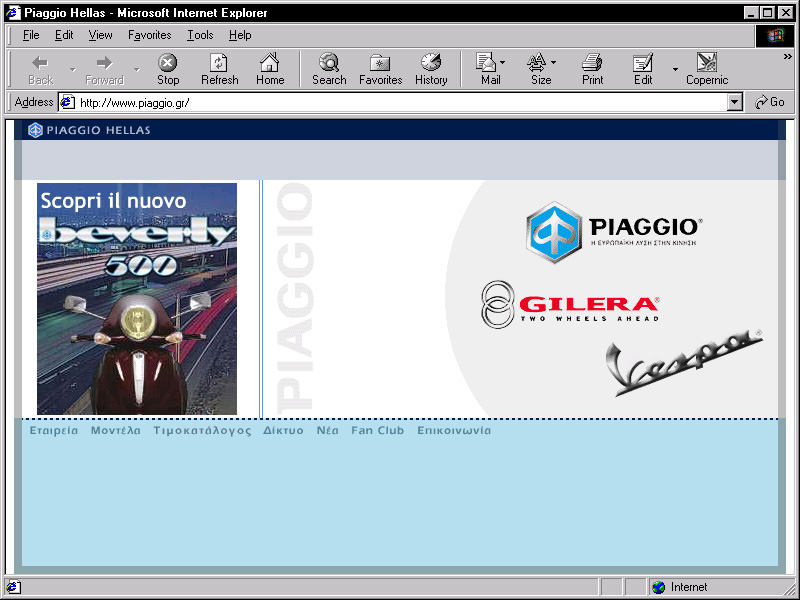
Task: Open the Help menu
Action: click(240, 35)
